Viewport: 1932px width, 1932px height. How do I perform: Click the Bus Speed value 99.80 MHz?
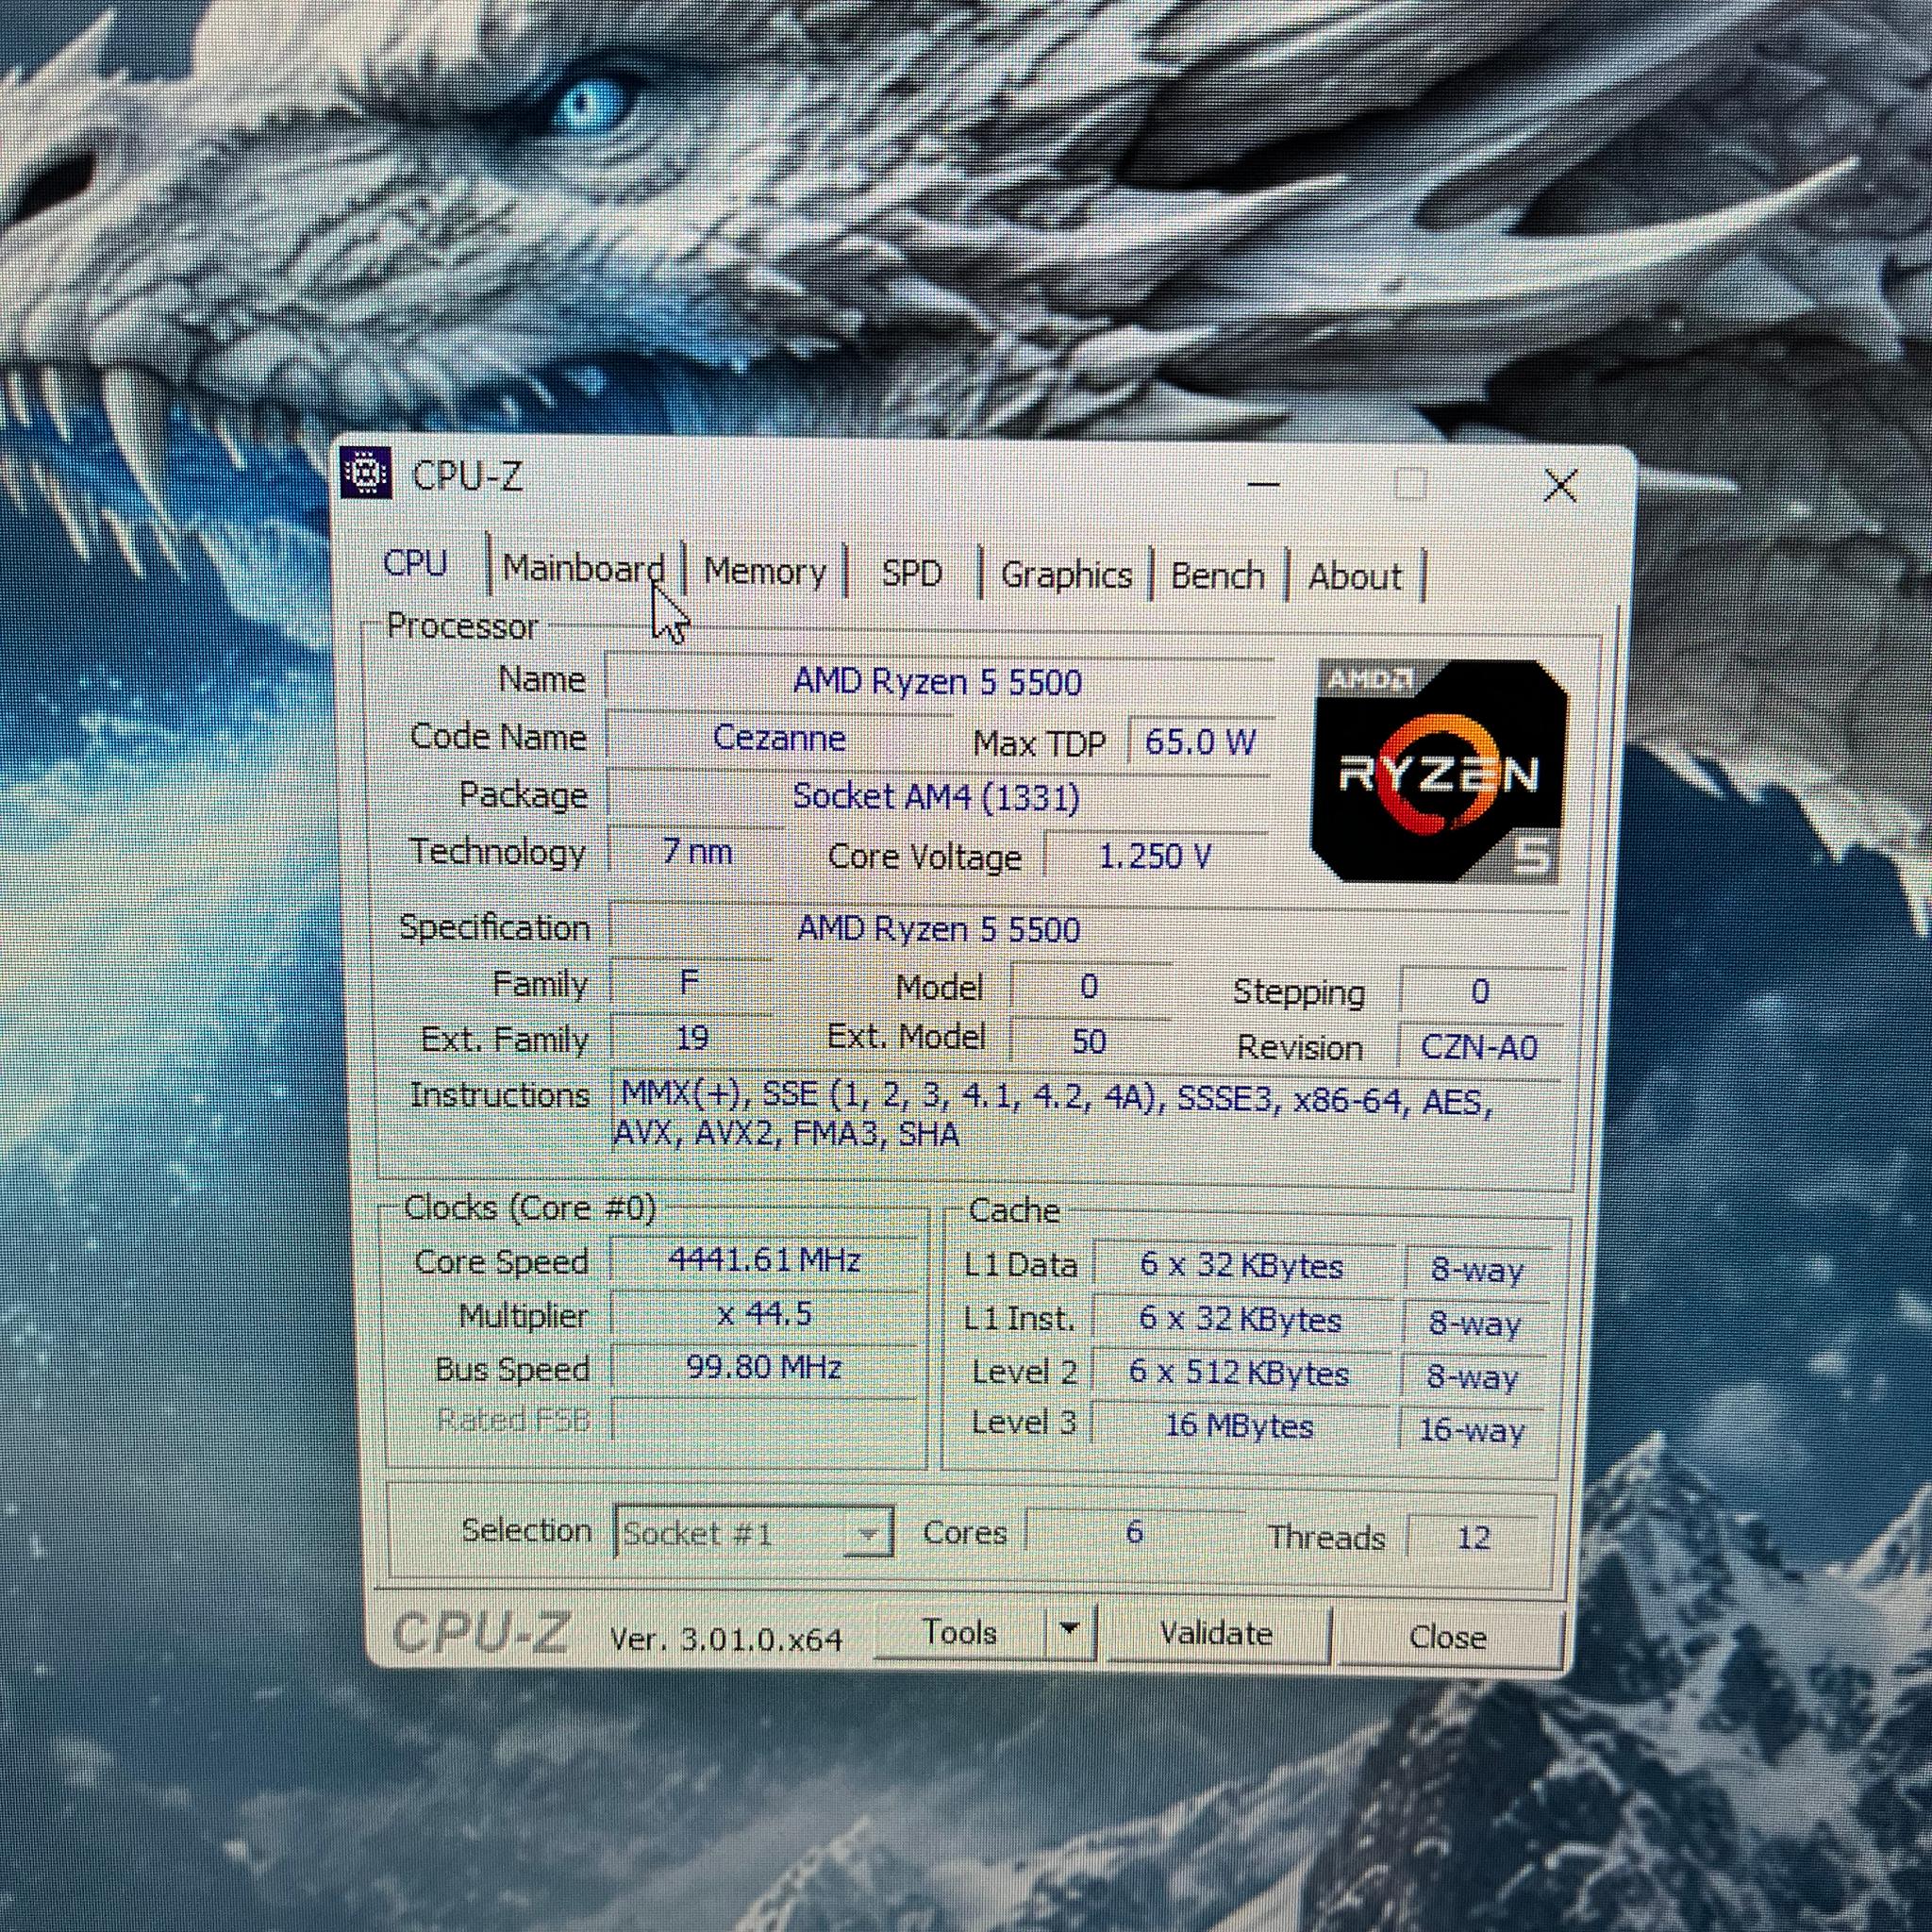(x=764, y=1367)
